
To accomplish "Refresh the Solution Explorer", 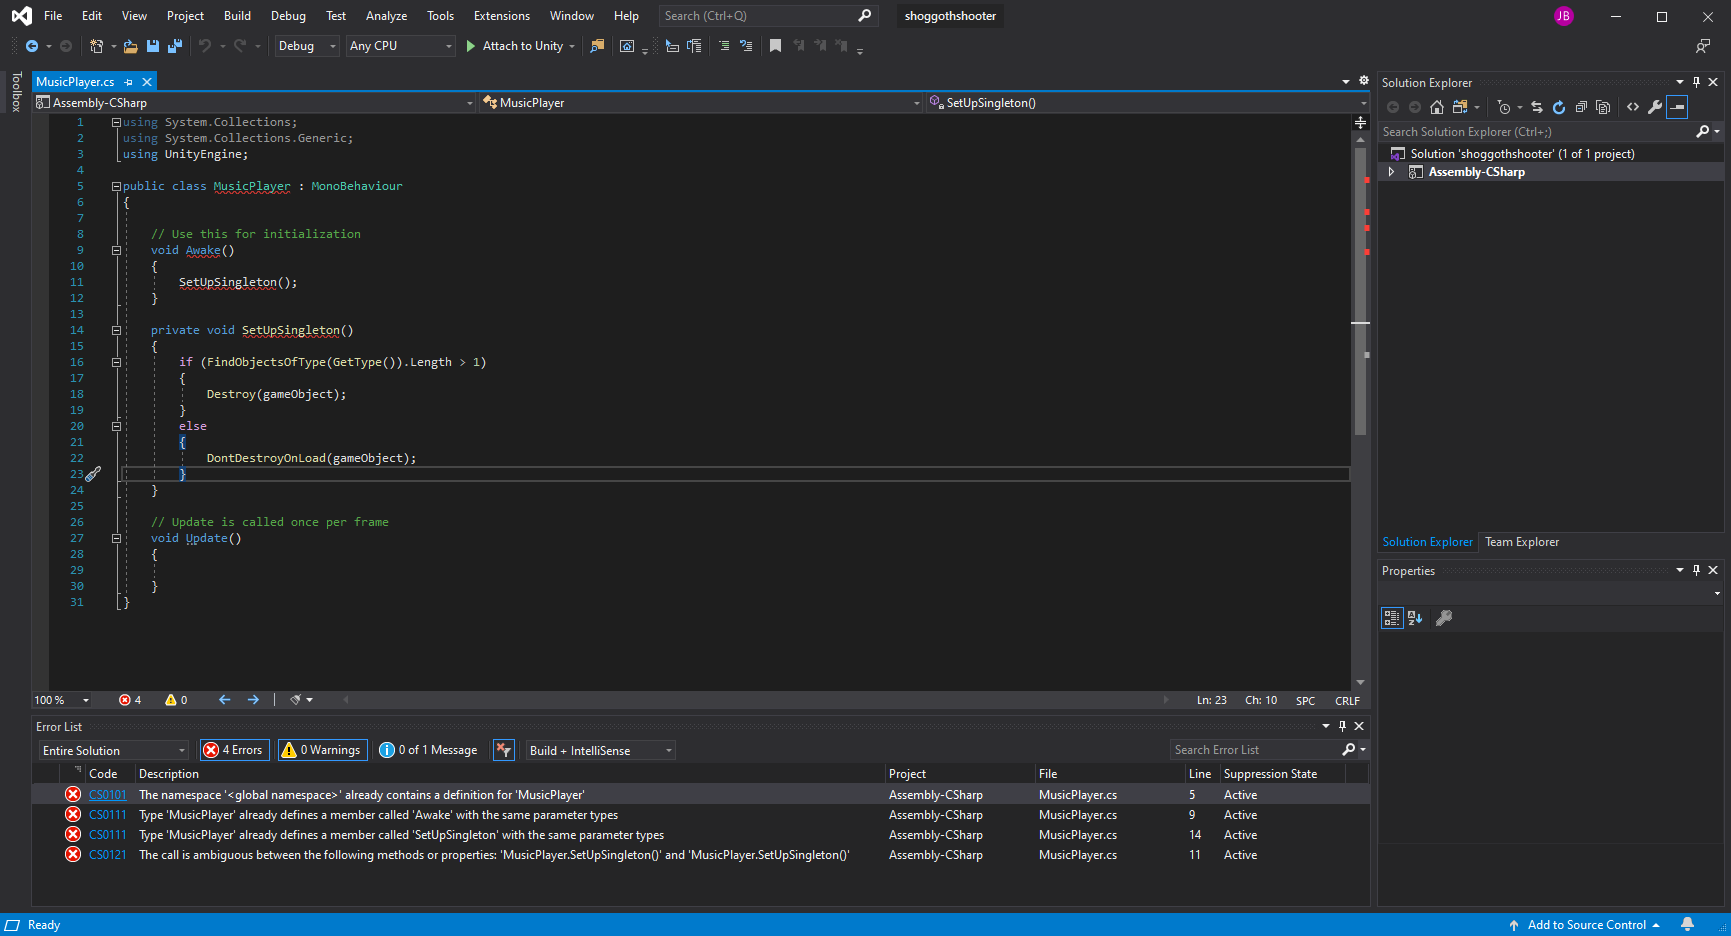I will tap(1559, 107).
